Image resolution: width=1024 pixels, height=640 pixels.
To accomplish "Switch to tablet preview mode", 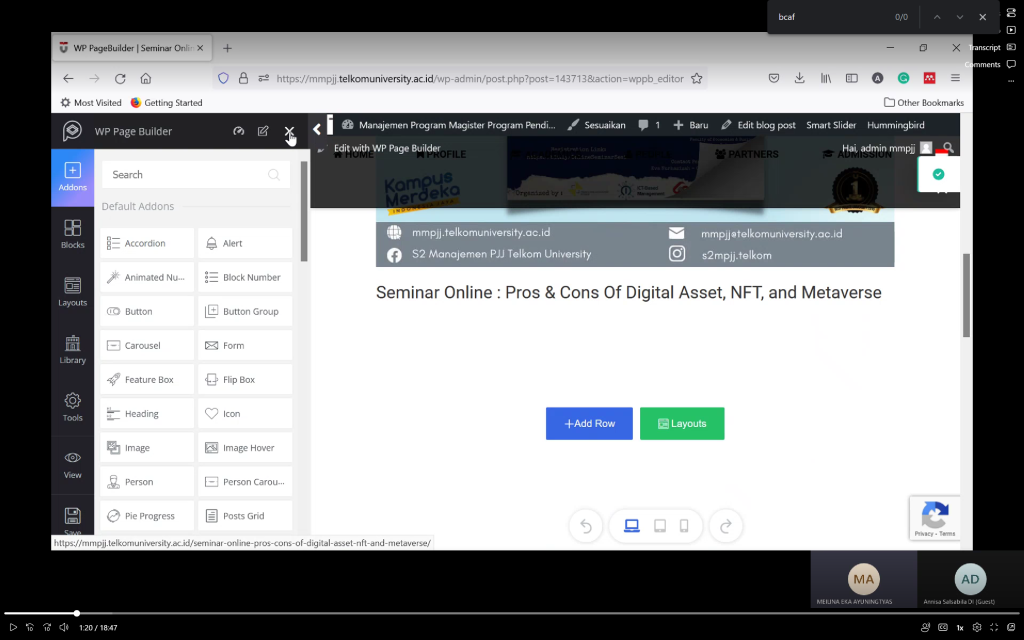I will [660, 526].
